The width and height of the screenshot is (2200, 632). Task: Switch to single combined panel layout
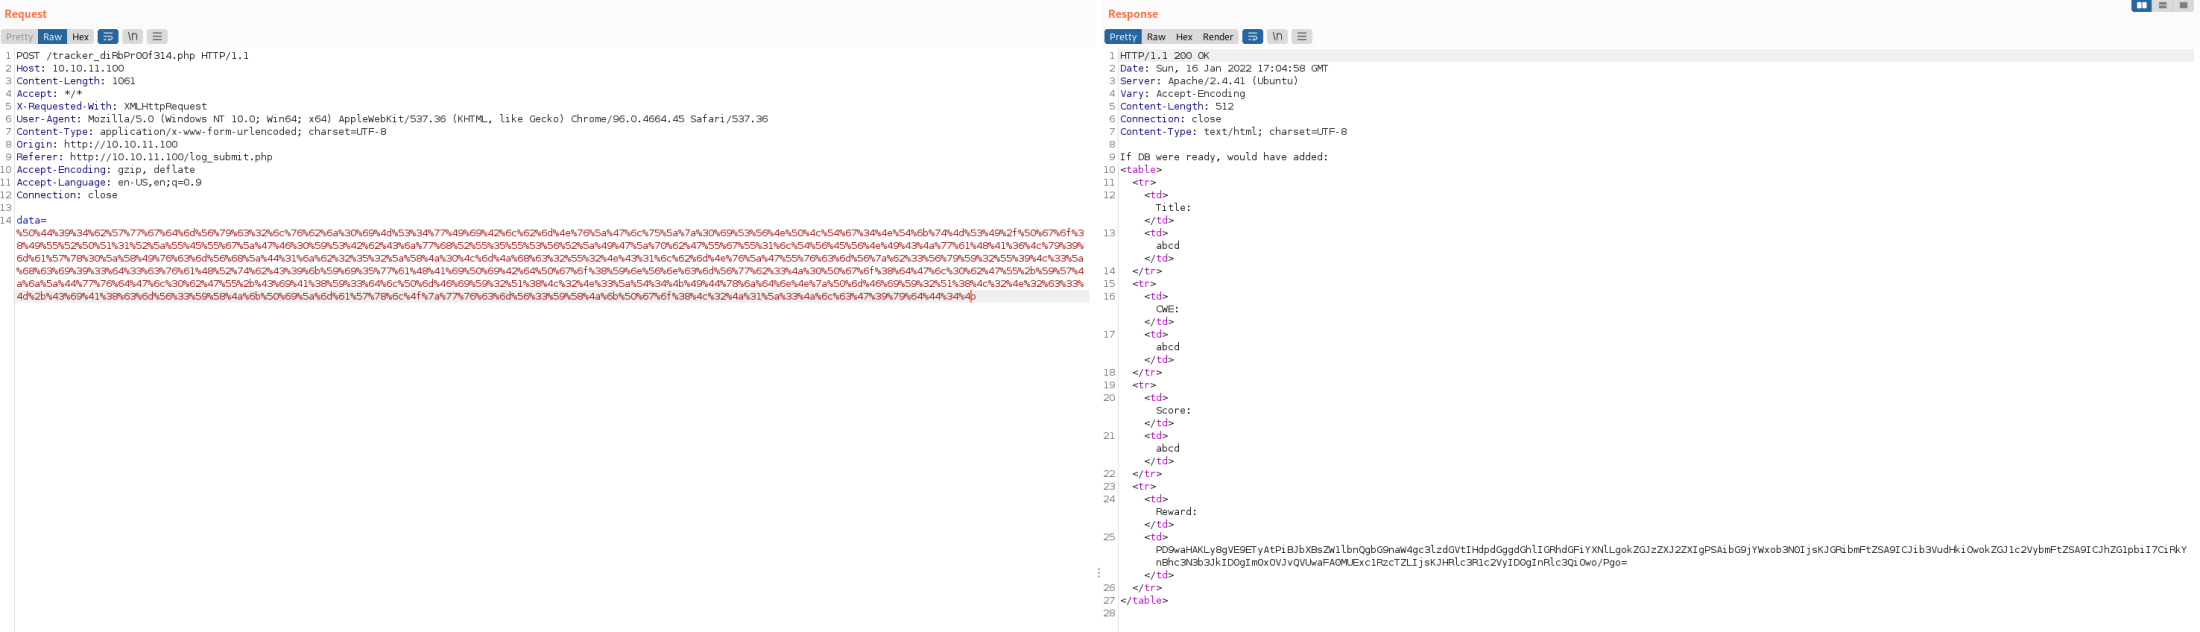2184,6
